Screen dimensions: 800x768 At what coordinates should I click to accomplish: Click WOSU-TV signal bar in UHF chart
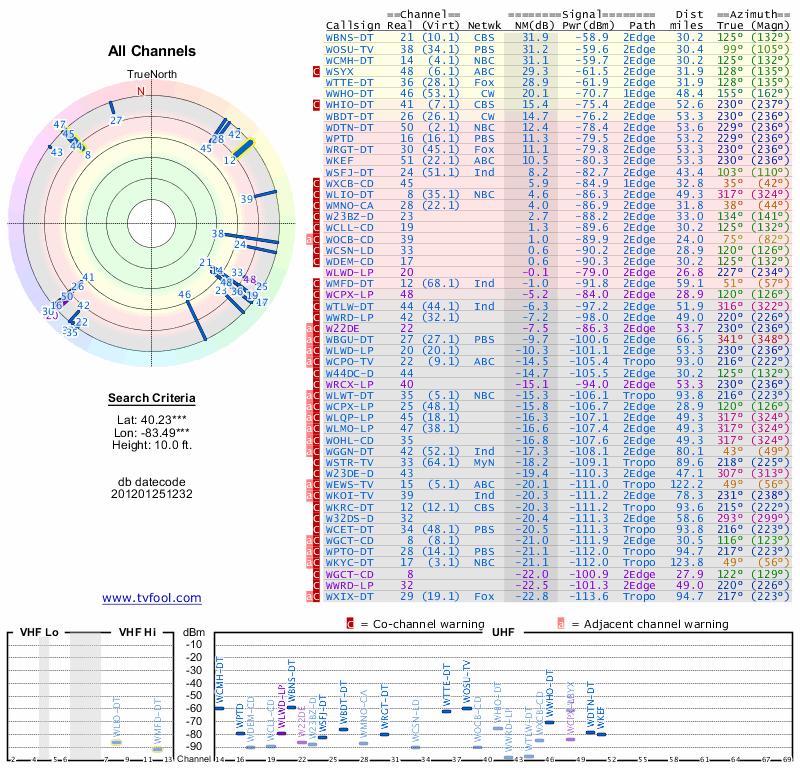pyautogui.click(x=467, y=708)
